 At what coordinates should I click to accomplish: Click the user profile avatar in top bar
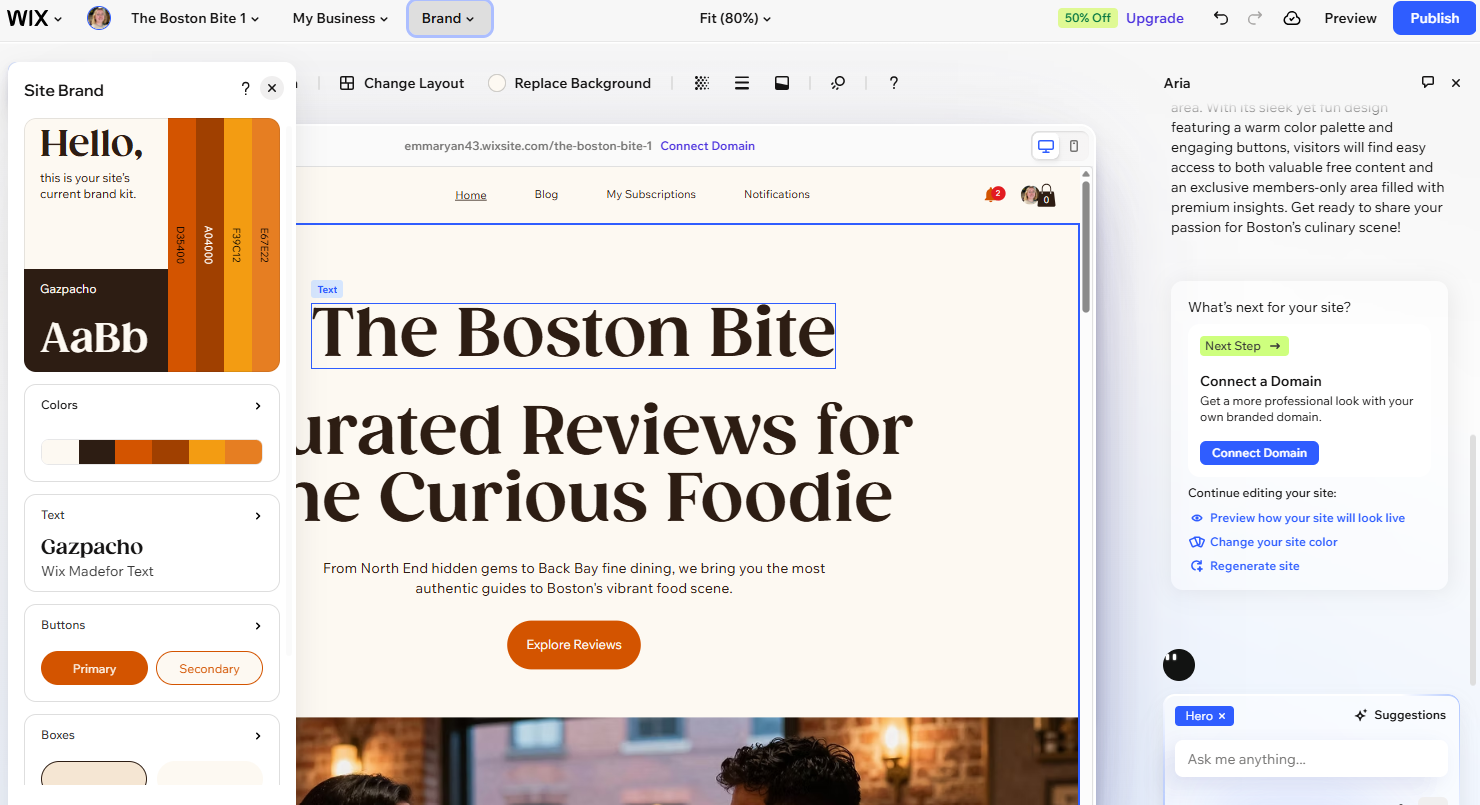99,18
